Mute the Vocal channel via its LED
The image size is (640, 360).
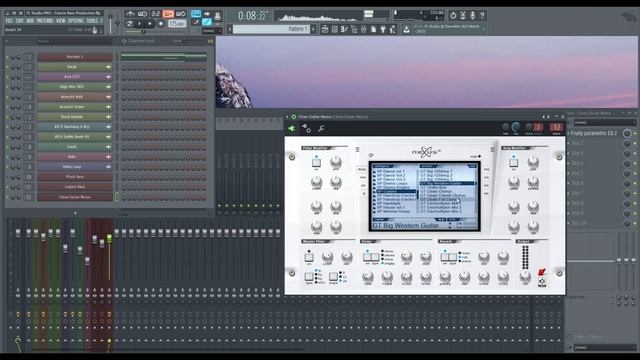[x=7, y=67]
